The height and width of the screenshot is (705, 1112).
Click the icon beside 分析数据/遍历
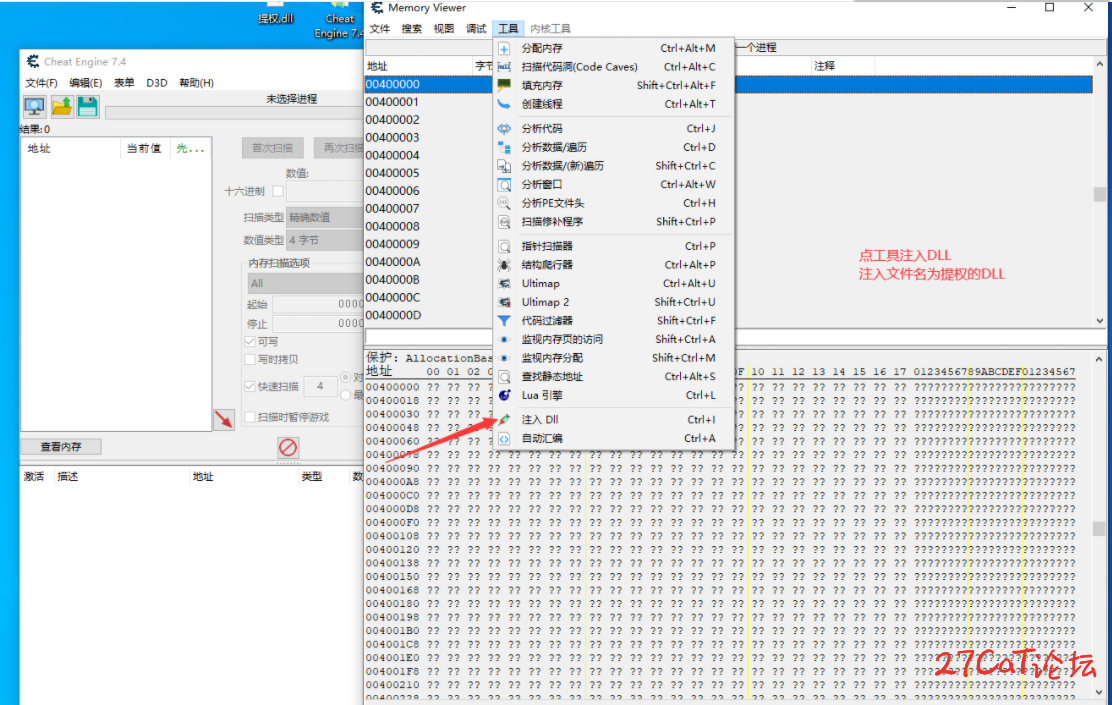(504, 147)
